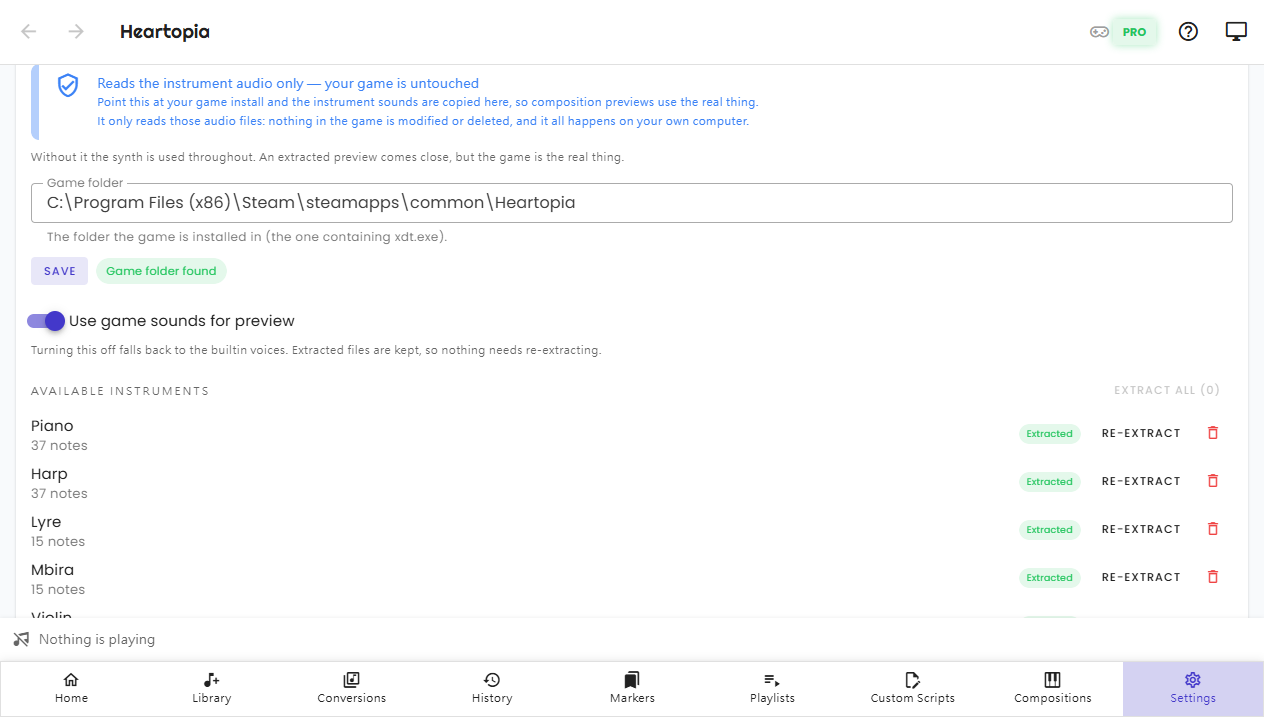Click the Playlists queue icon
The image size is (1264, 717).
coord(772,680)
